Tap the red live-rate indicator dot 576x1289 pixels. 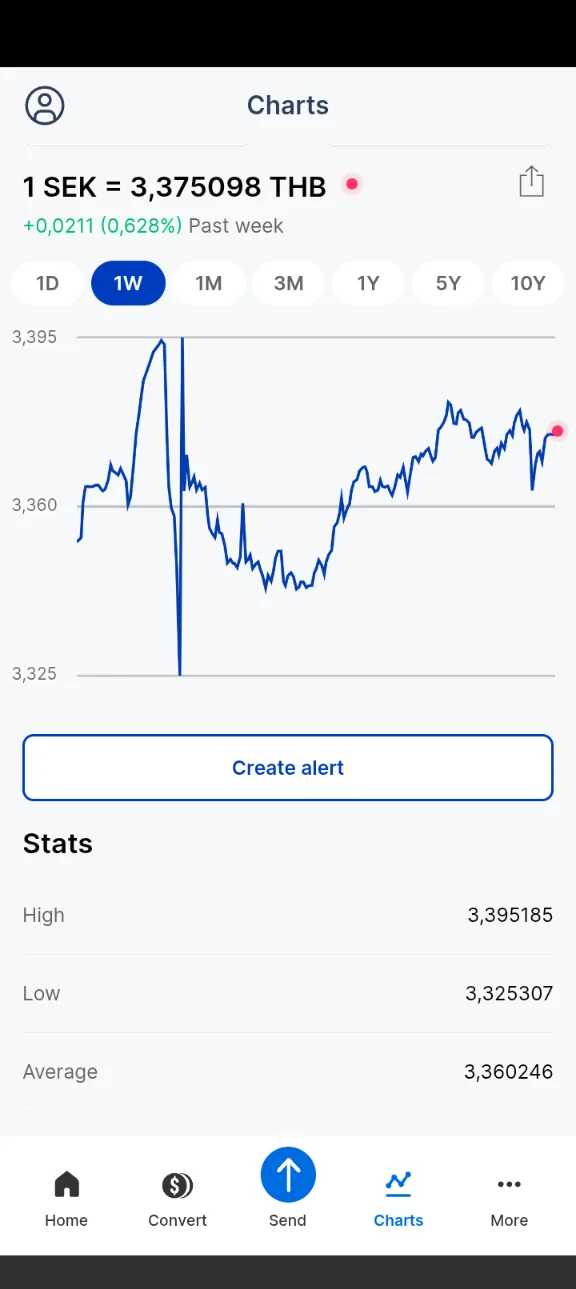click(x=351, y=184)
